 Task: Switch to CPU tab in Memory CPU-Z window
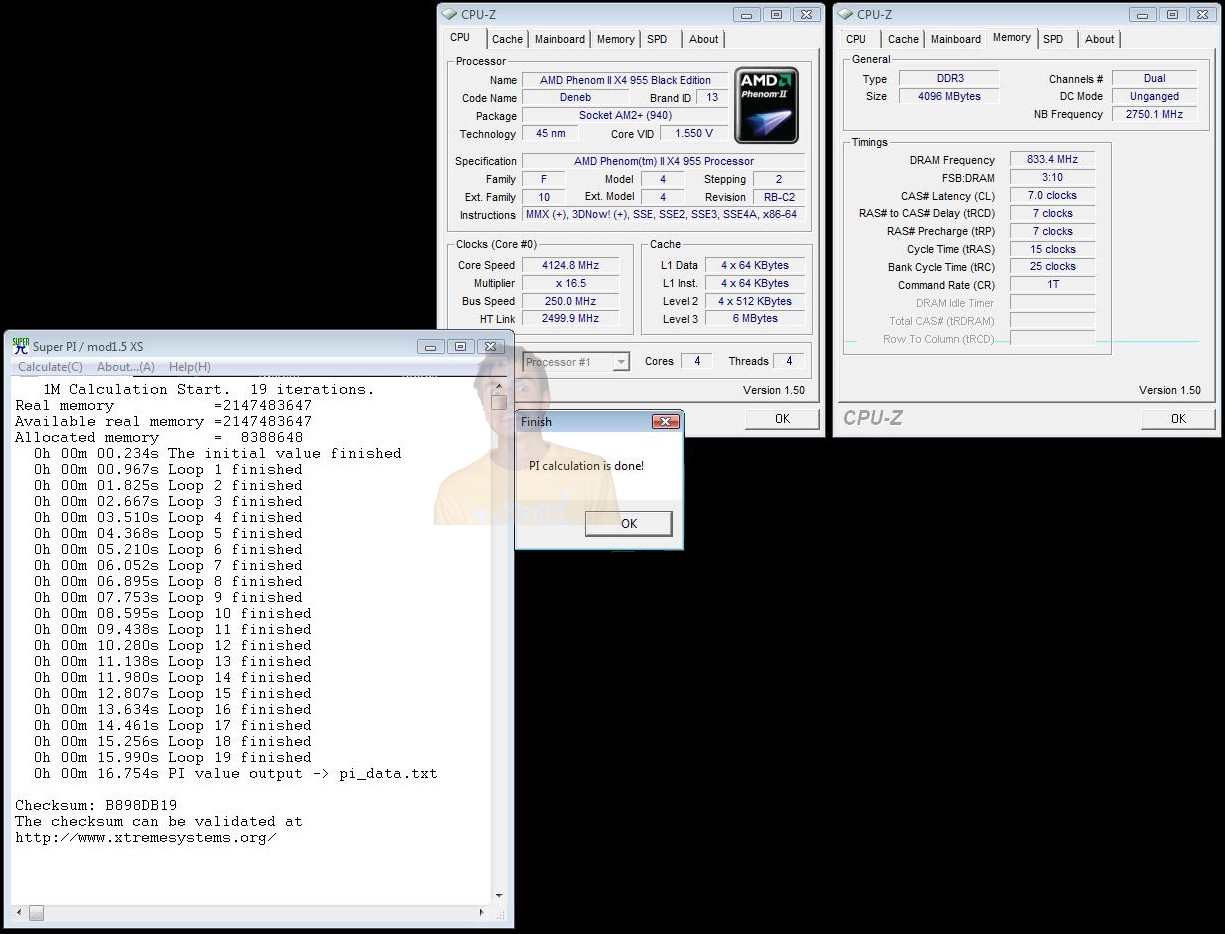pos(856,39)
